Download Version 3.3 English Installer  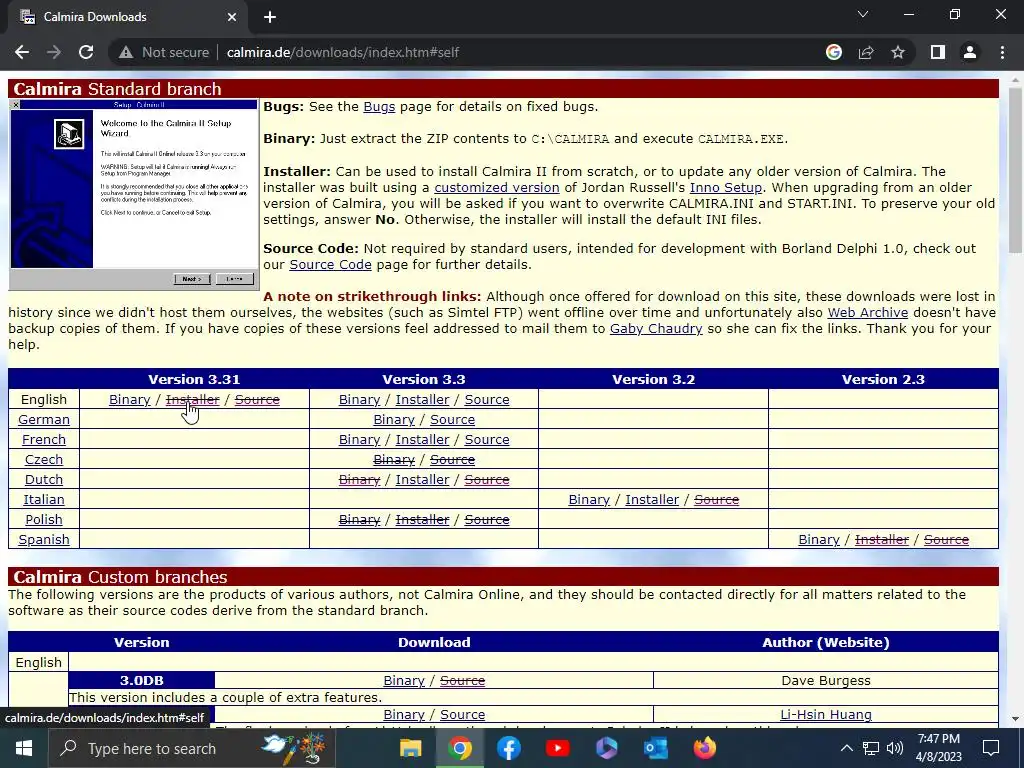click(422, 400)
